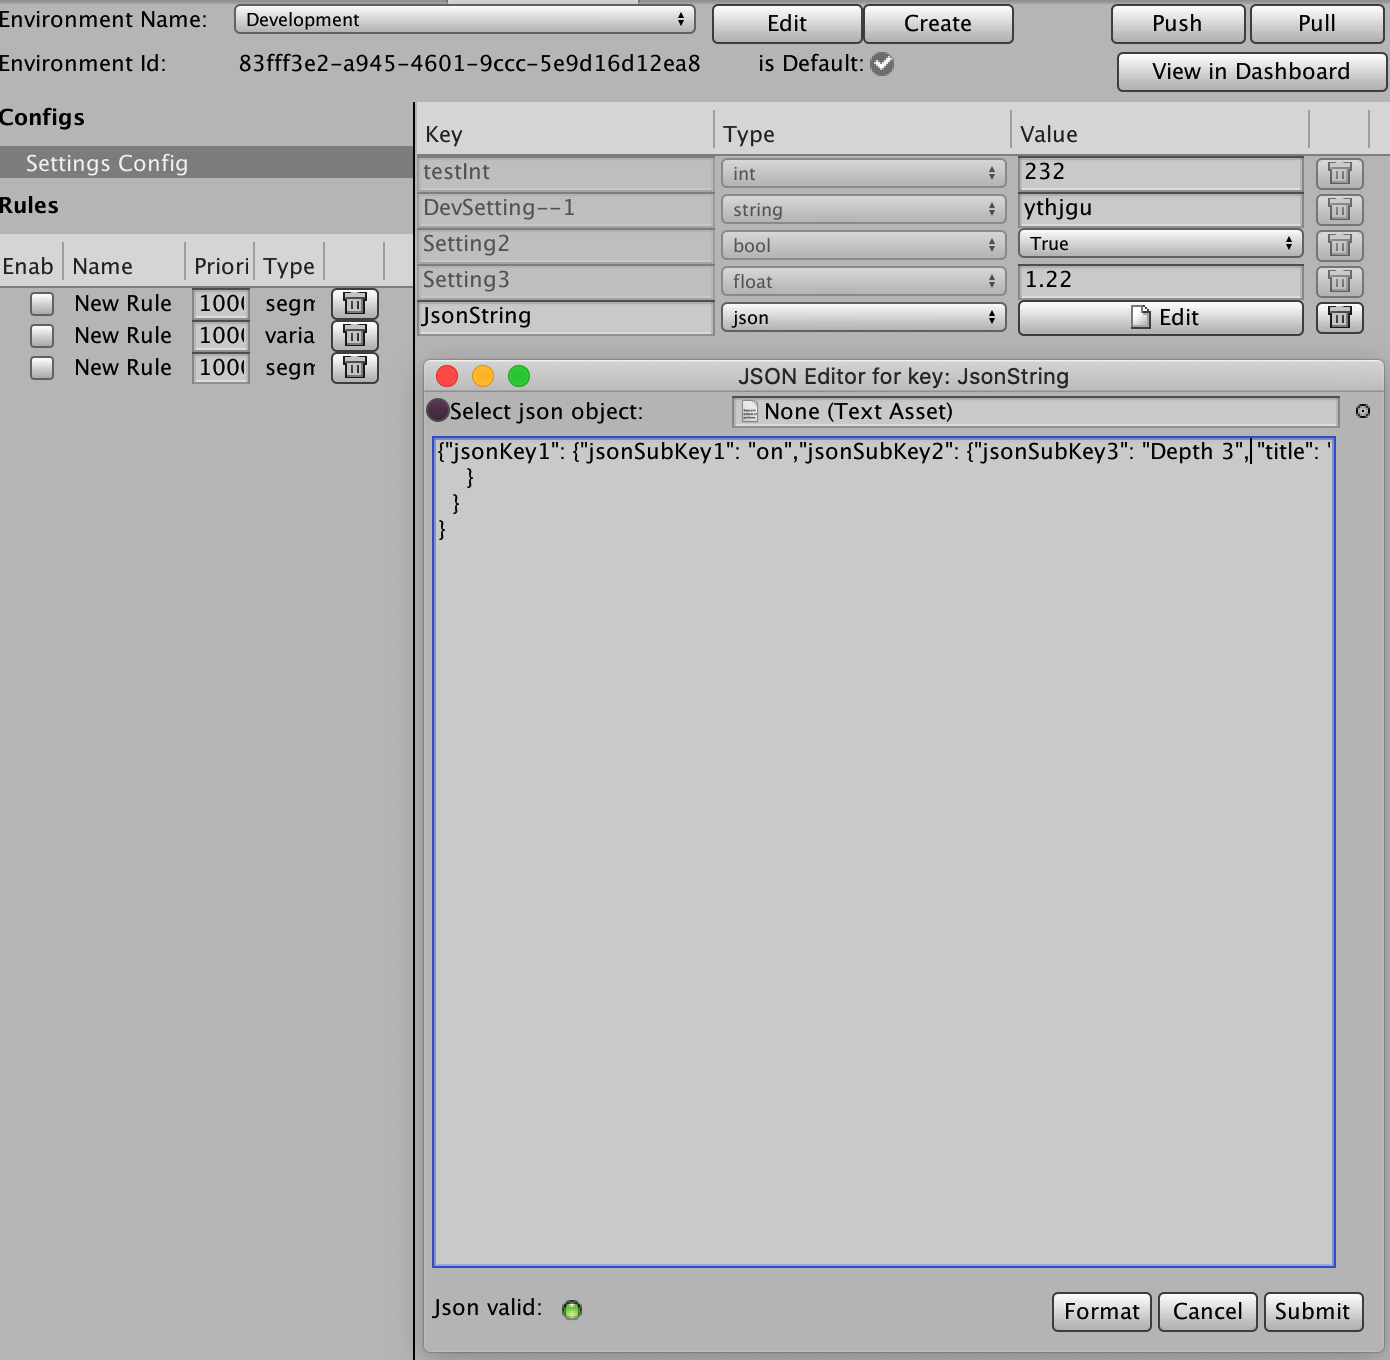Enable the first New Rule checkbox
This screenshot has height=1360, width=1390.
click(x=42, y=303)
